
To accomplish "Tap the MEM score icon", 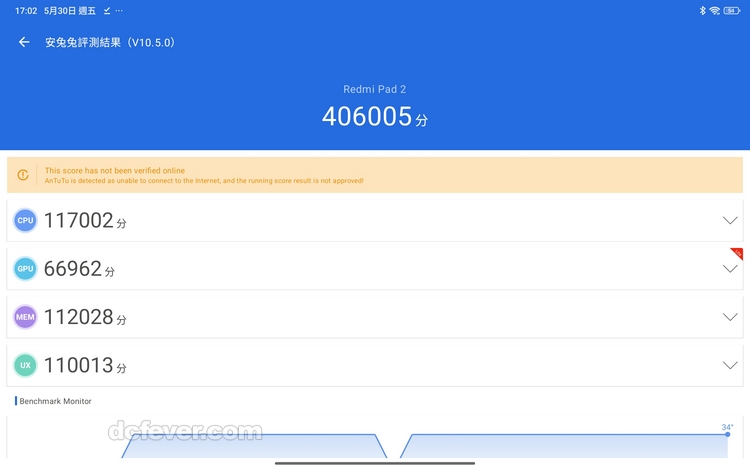I will click(x=25, y=317).
